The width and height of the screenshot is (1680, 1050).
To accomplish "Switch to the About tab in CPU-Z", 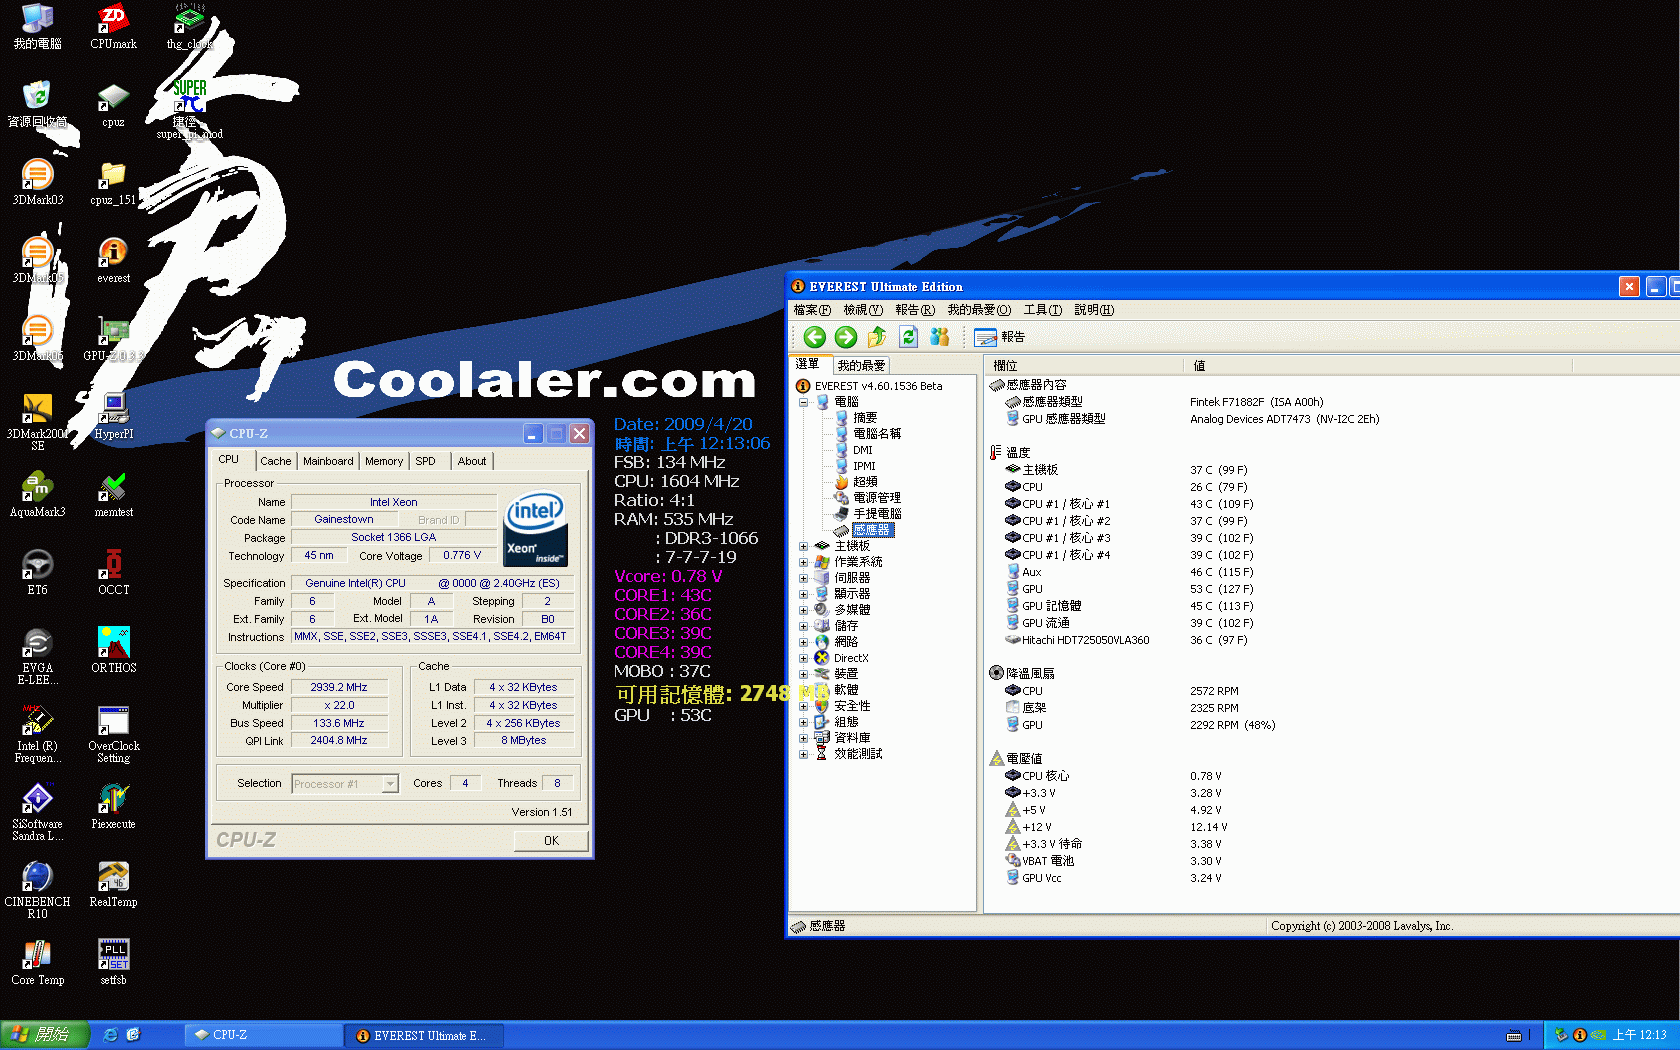I will [x=472, y=461].
